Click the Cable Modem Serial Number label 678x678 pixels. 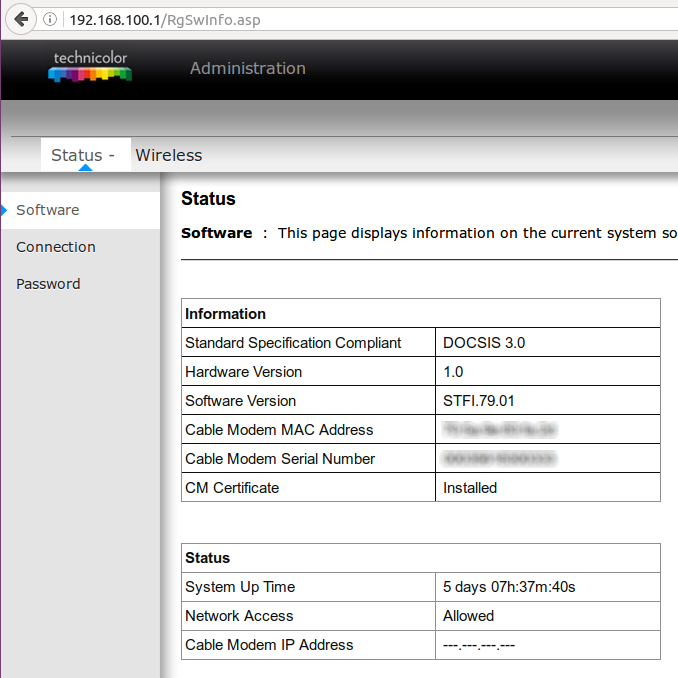(280, 458)
